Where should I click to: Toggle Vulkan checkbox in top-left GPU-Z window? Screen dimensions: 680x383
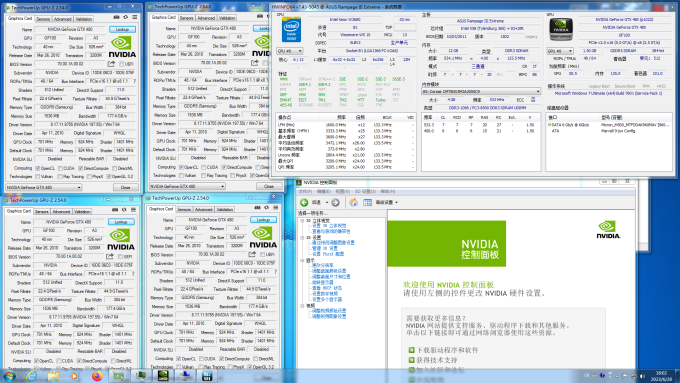38,177
